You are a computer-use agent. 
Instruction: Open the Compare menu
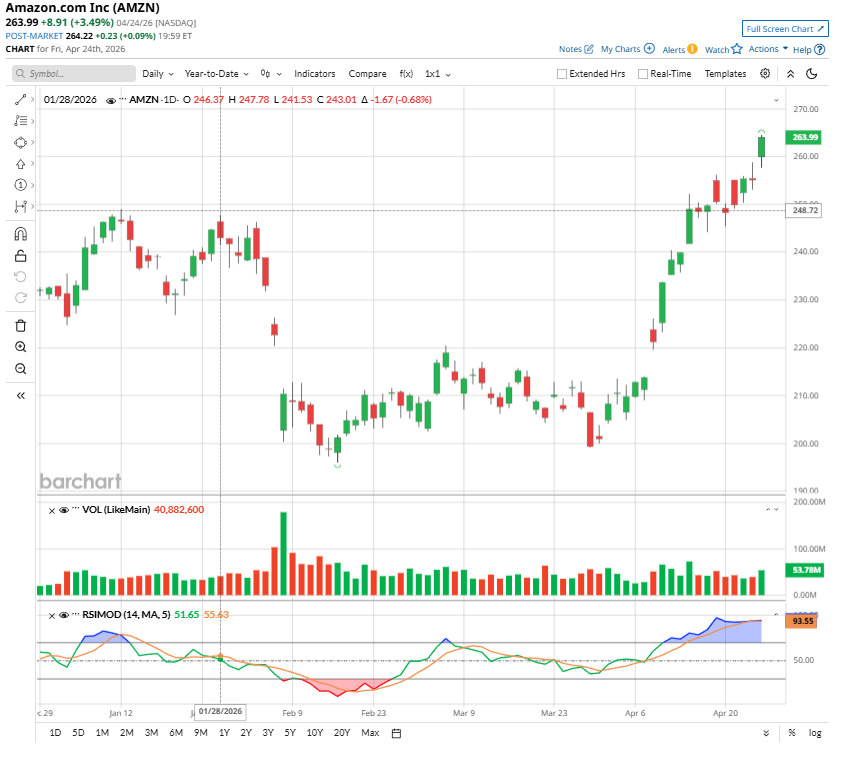(x=367, y=74)
